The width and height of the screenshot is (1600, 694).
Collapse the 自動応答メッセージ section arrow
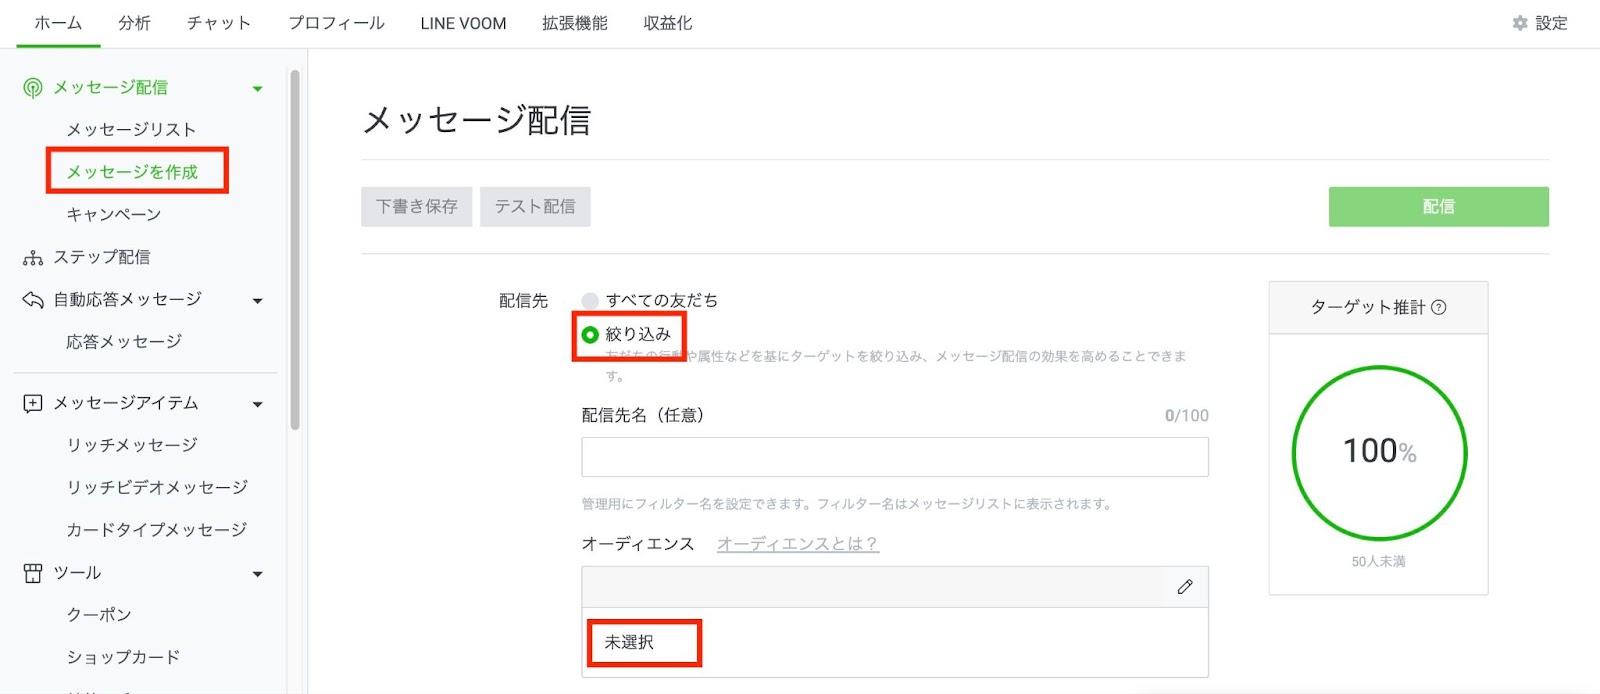pyautogui.click(x=258, y=301)
